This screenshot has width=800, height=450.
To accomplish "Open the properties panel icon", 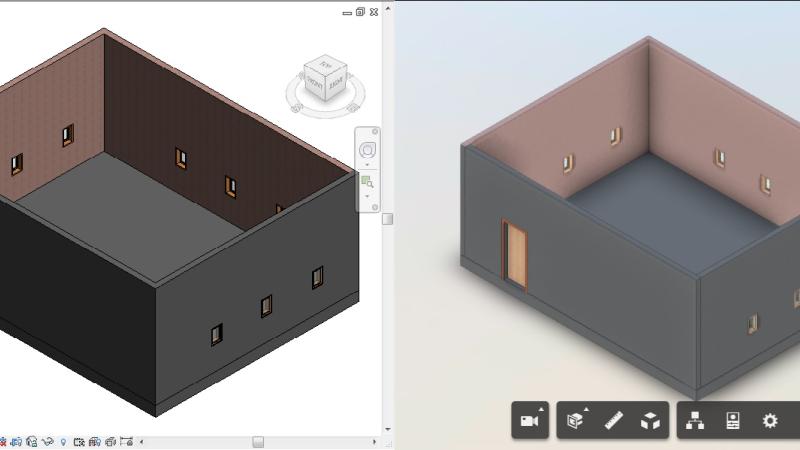I will [732, 421].
